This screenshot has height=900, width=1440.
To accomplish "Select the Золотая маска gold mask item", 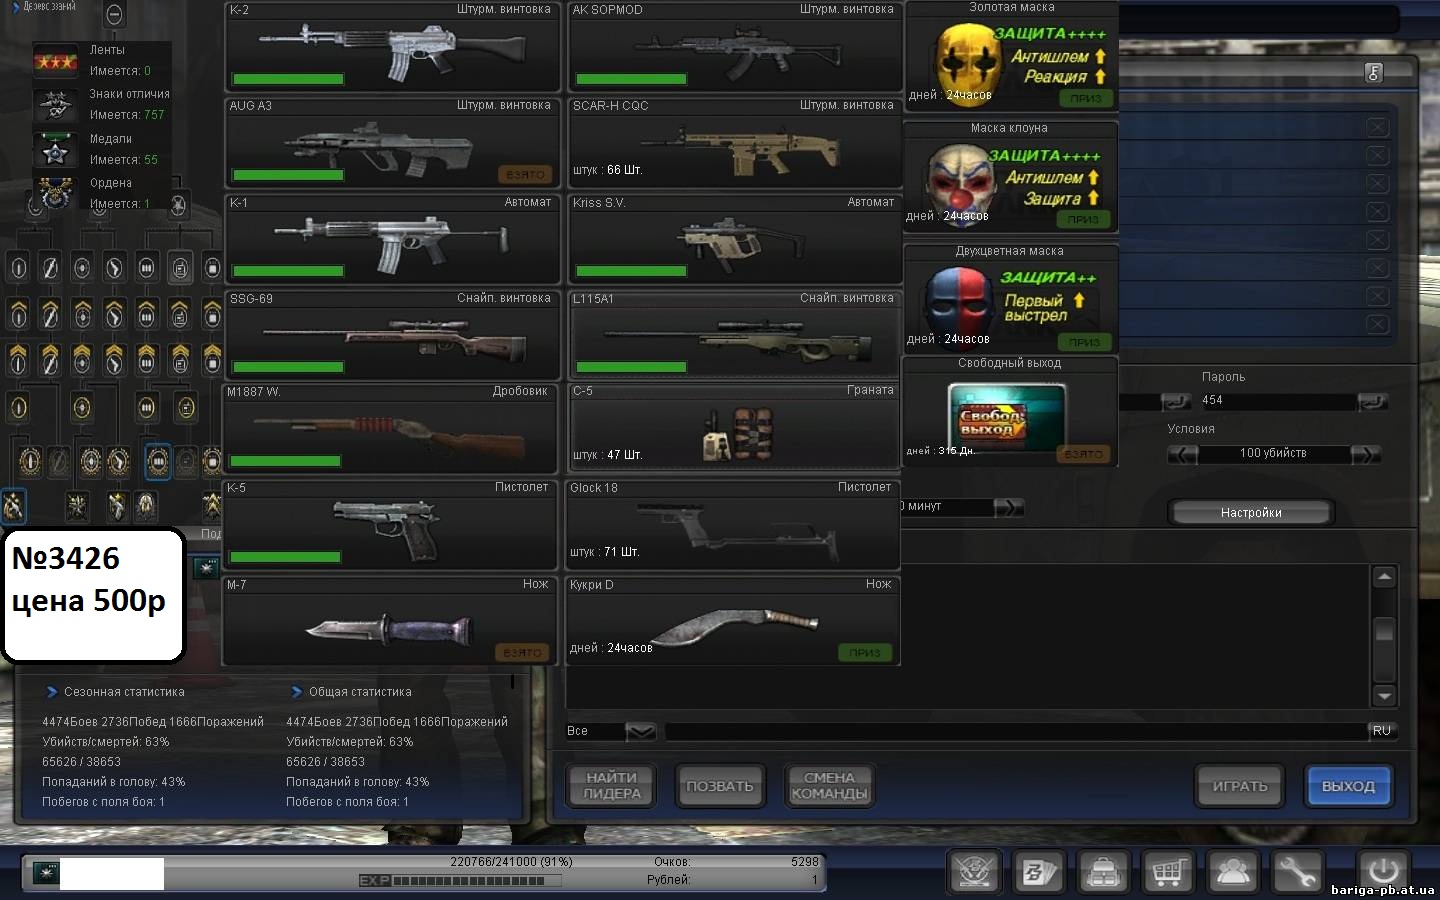I will tap(1010, 55).
